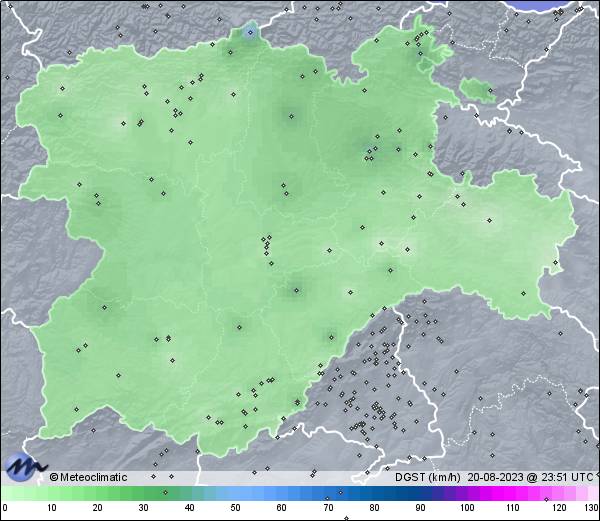Viewport: 600px width, 521px height.
Task: Pick the dark navy color above scale label 90
Action: pyautogui.click(x=420, y=493)
